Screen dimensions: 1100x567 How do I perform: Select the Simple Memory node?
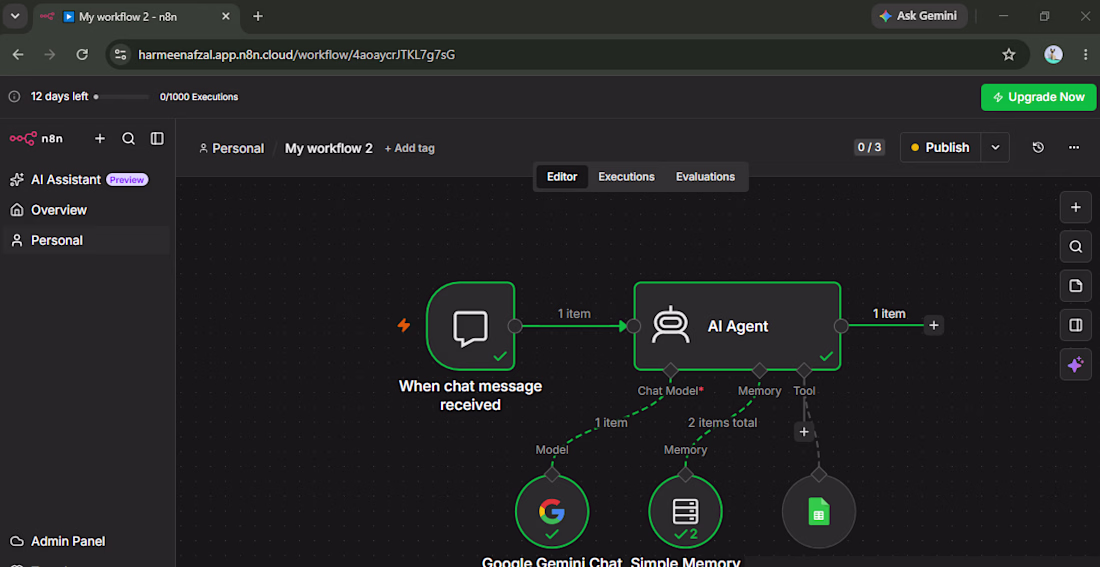coord(685,511)
